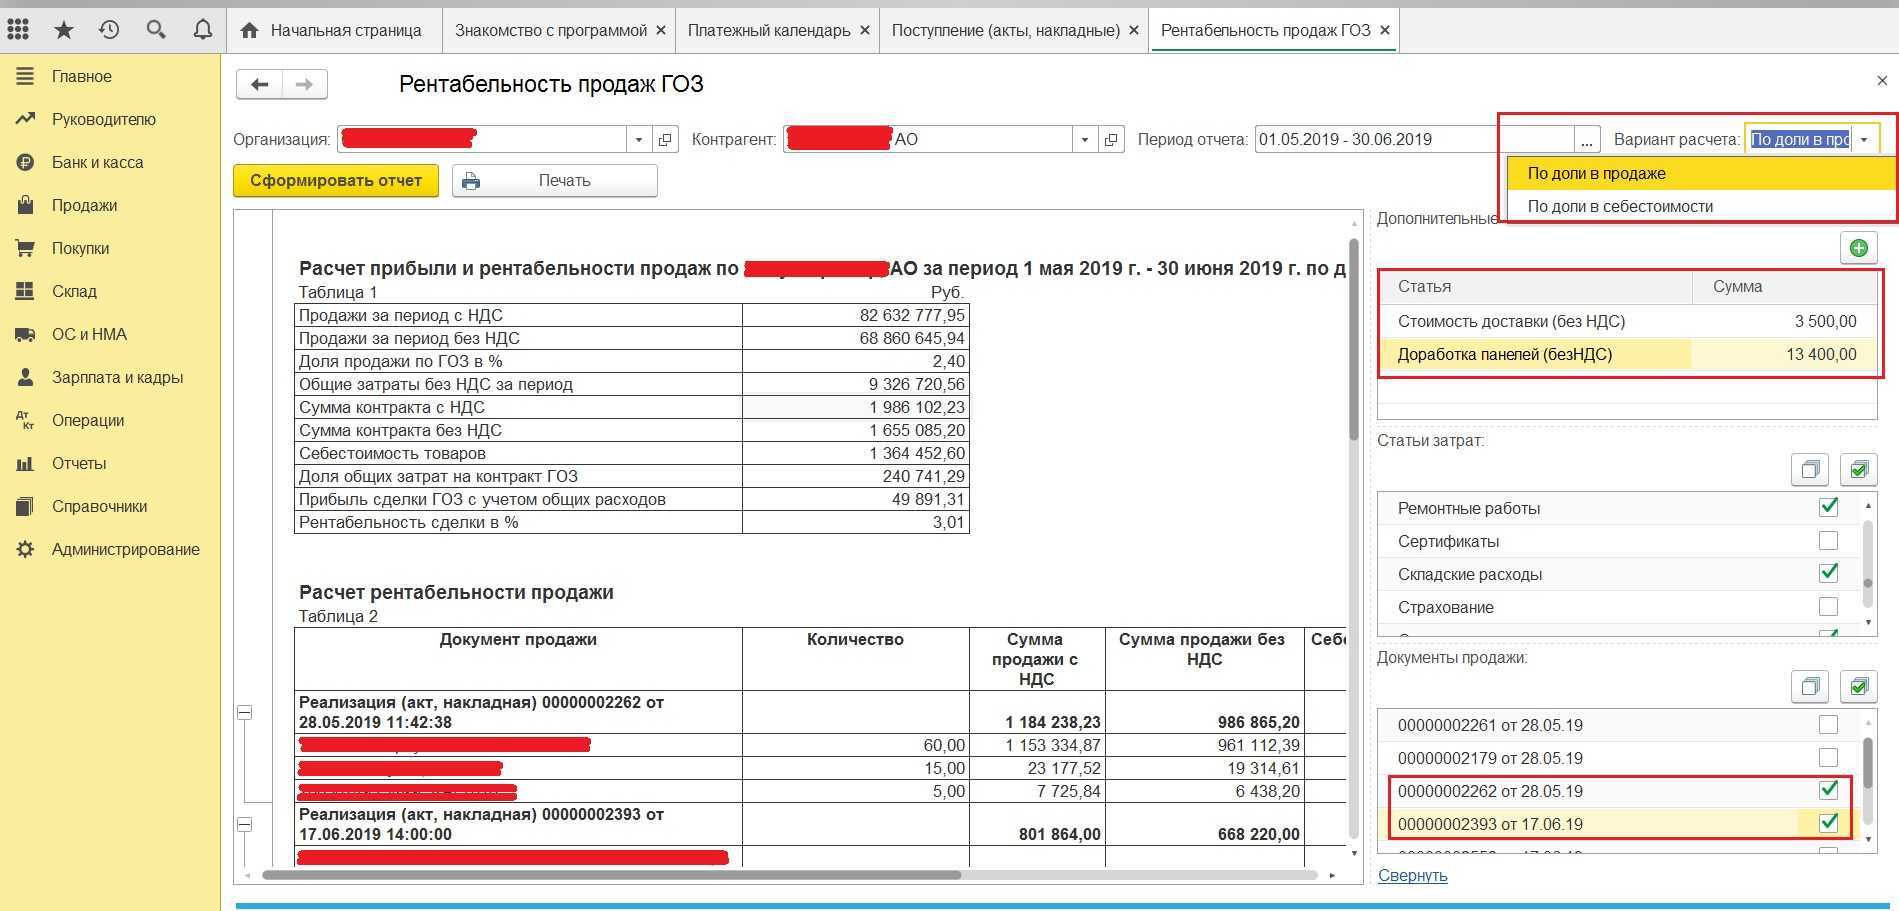Screen dimensions: 1899x911
Task: Select По доли в продаже option
Action: point(1702,173)
